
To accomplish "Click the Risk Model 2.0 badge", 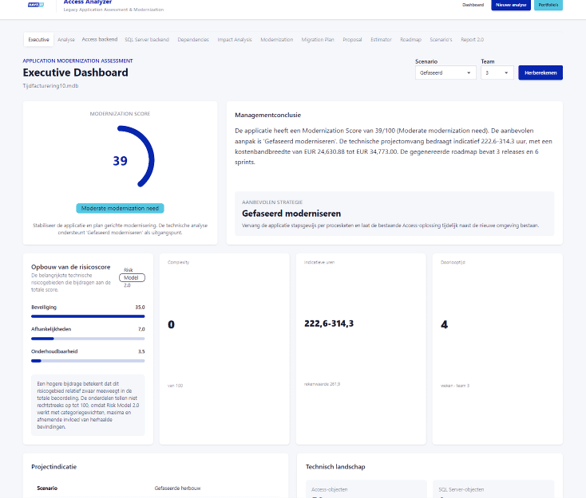I will point(132,278).
